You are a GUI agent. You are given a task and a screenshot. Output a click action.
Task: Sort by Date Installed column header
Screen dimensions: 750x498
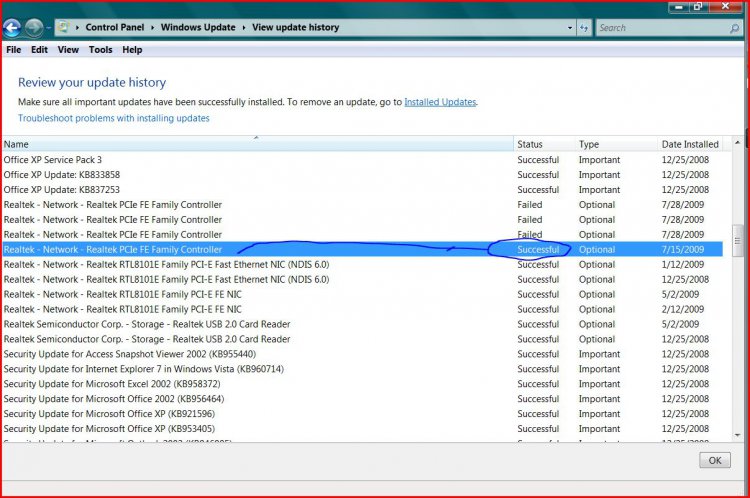(x=690, y=144)
